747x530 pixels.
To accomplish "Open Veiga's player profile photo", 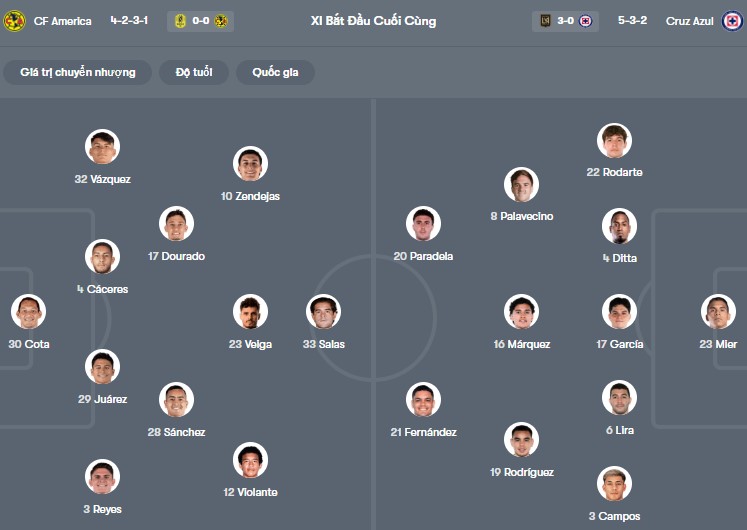I will (250, 312).
